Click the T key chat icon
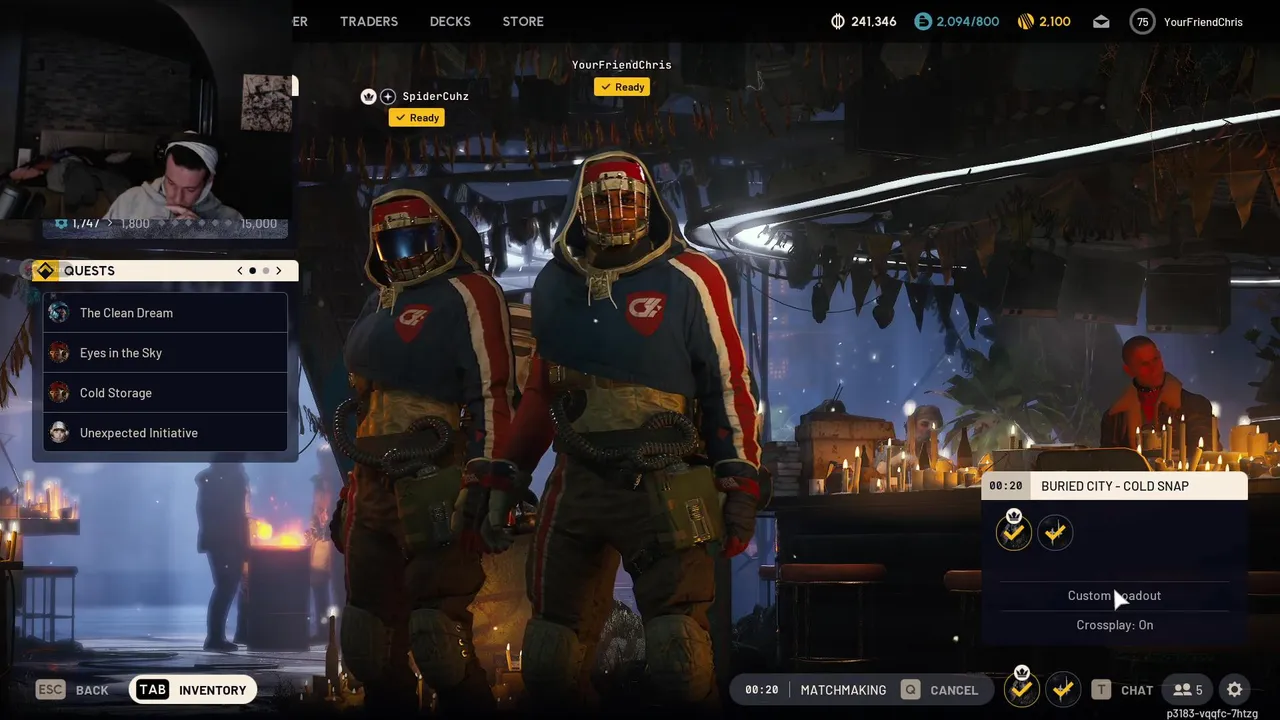The height and width of the screenshot is (720, 1280). tap(1101, 690)
